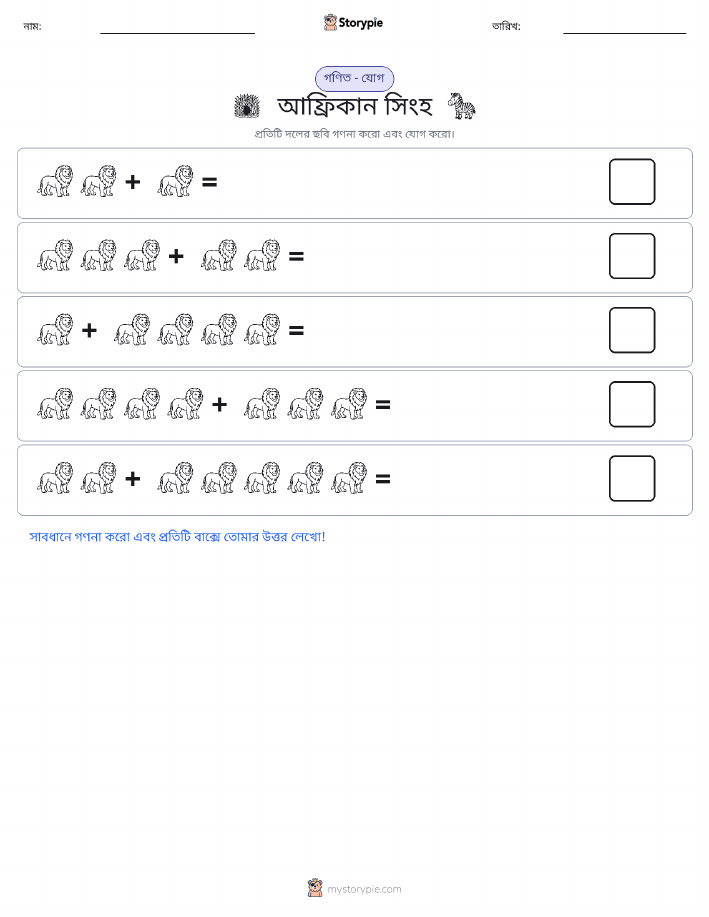Click the zebra icon beside the title
The width and height of the screenshot is (709, 917).
(x=462, y=106)
